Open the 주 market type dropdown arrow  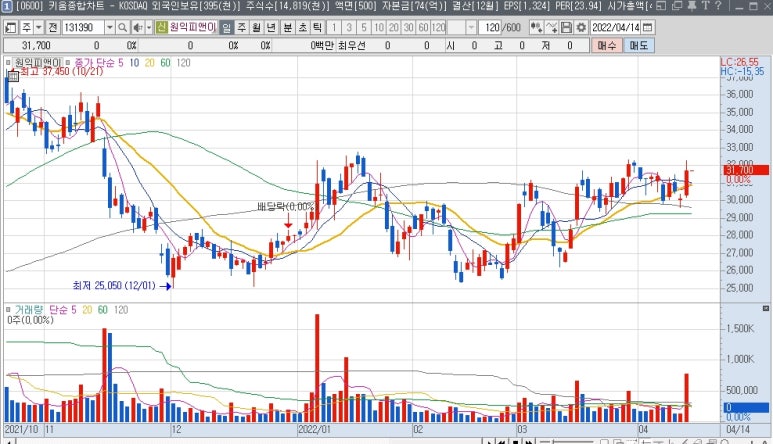(38, 28)
